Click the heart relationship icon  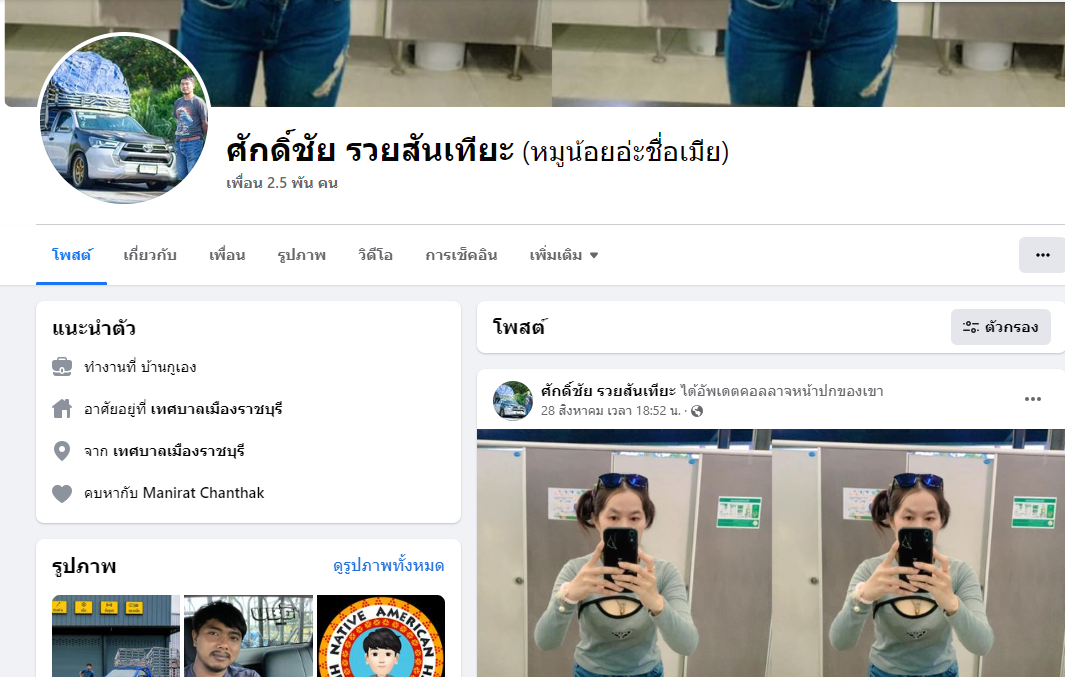(62, 493)
